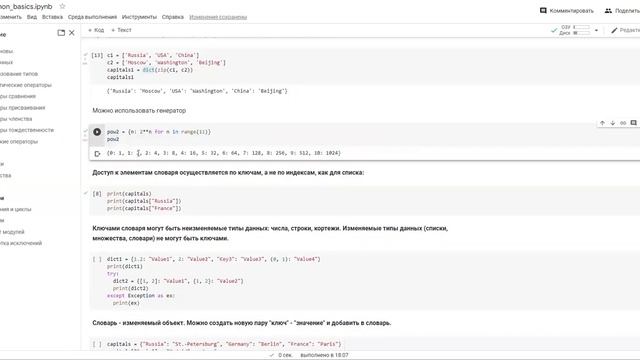
Task: Close the table of contents sidebar
Action: [72, 33]
